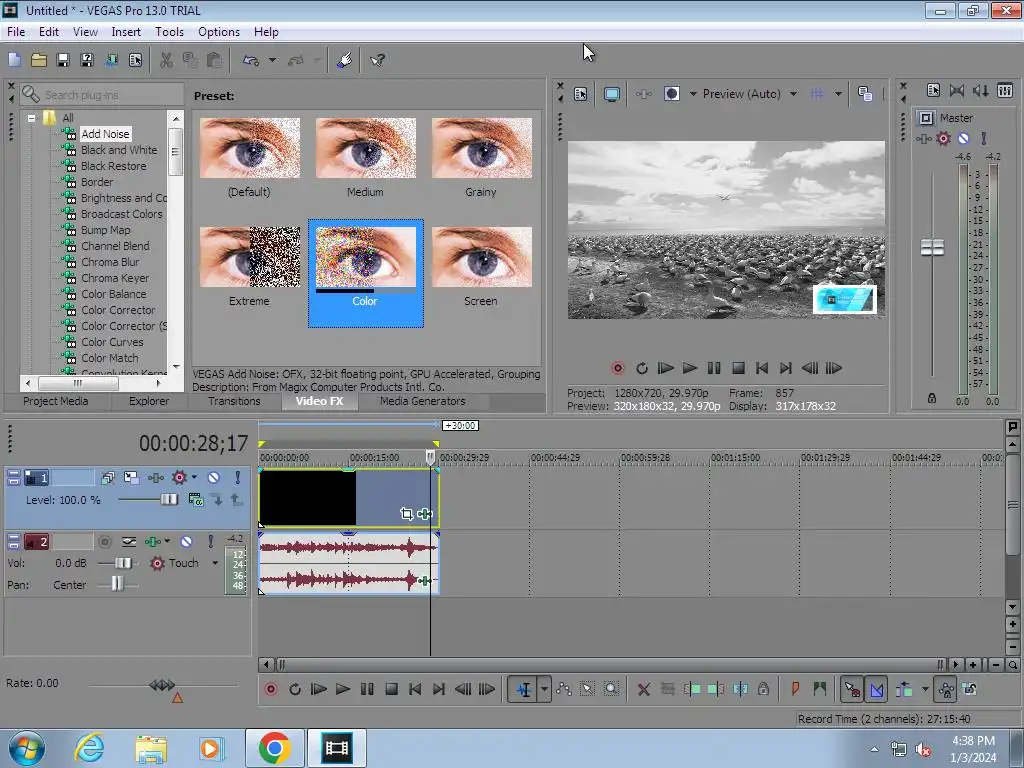Screen dimensions: 1024x768
Task: Open a project with the folder icon
Action: [x=39, y=60]
